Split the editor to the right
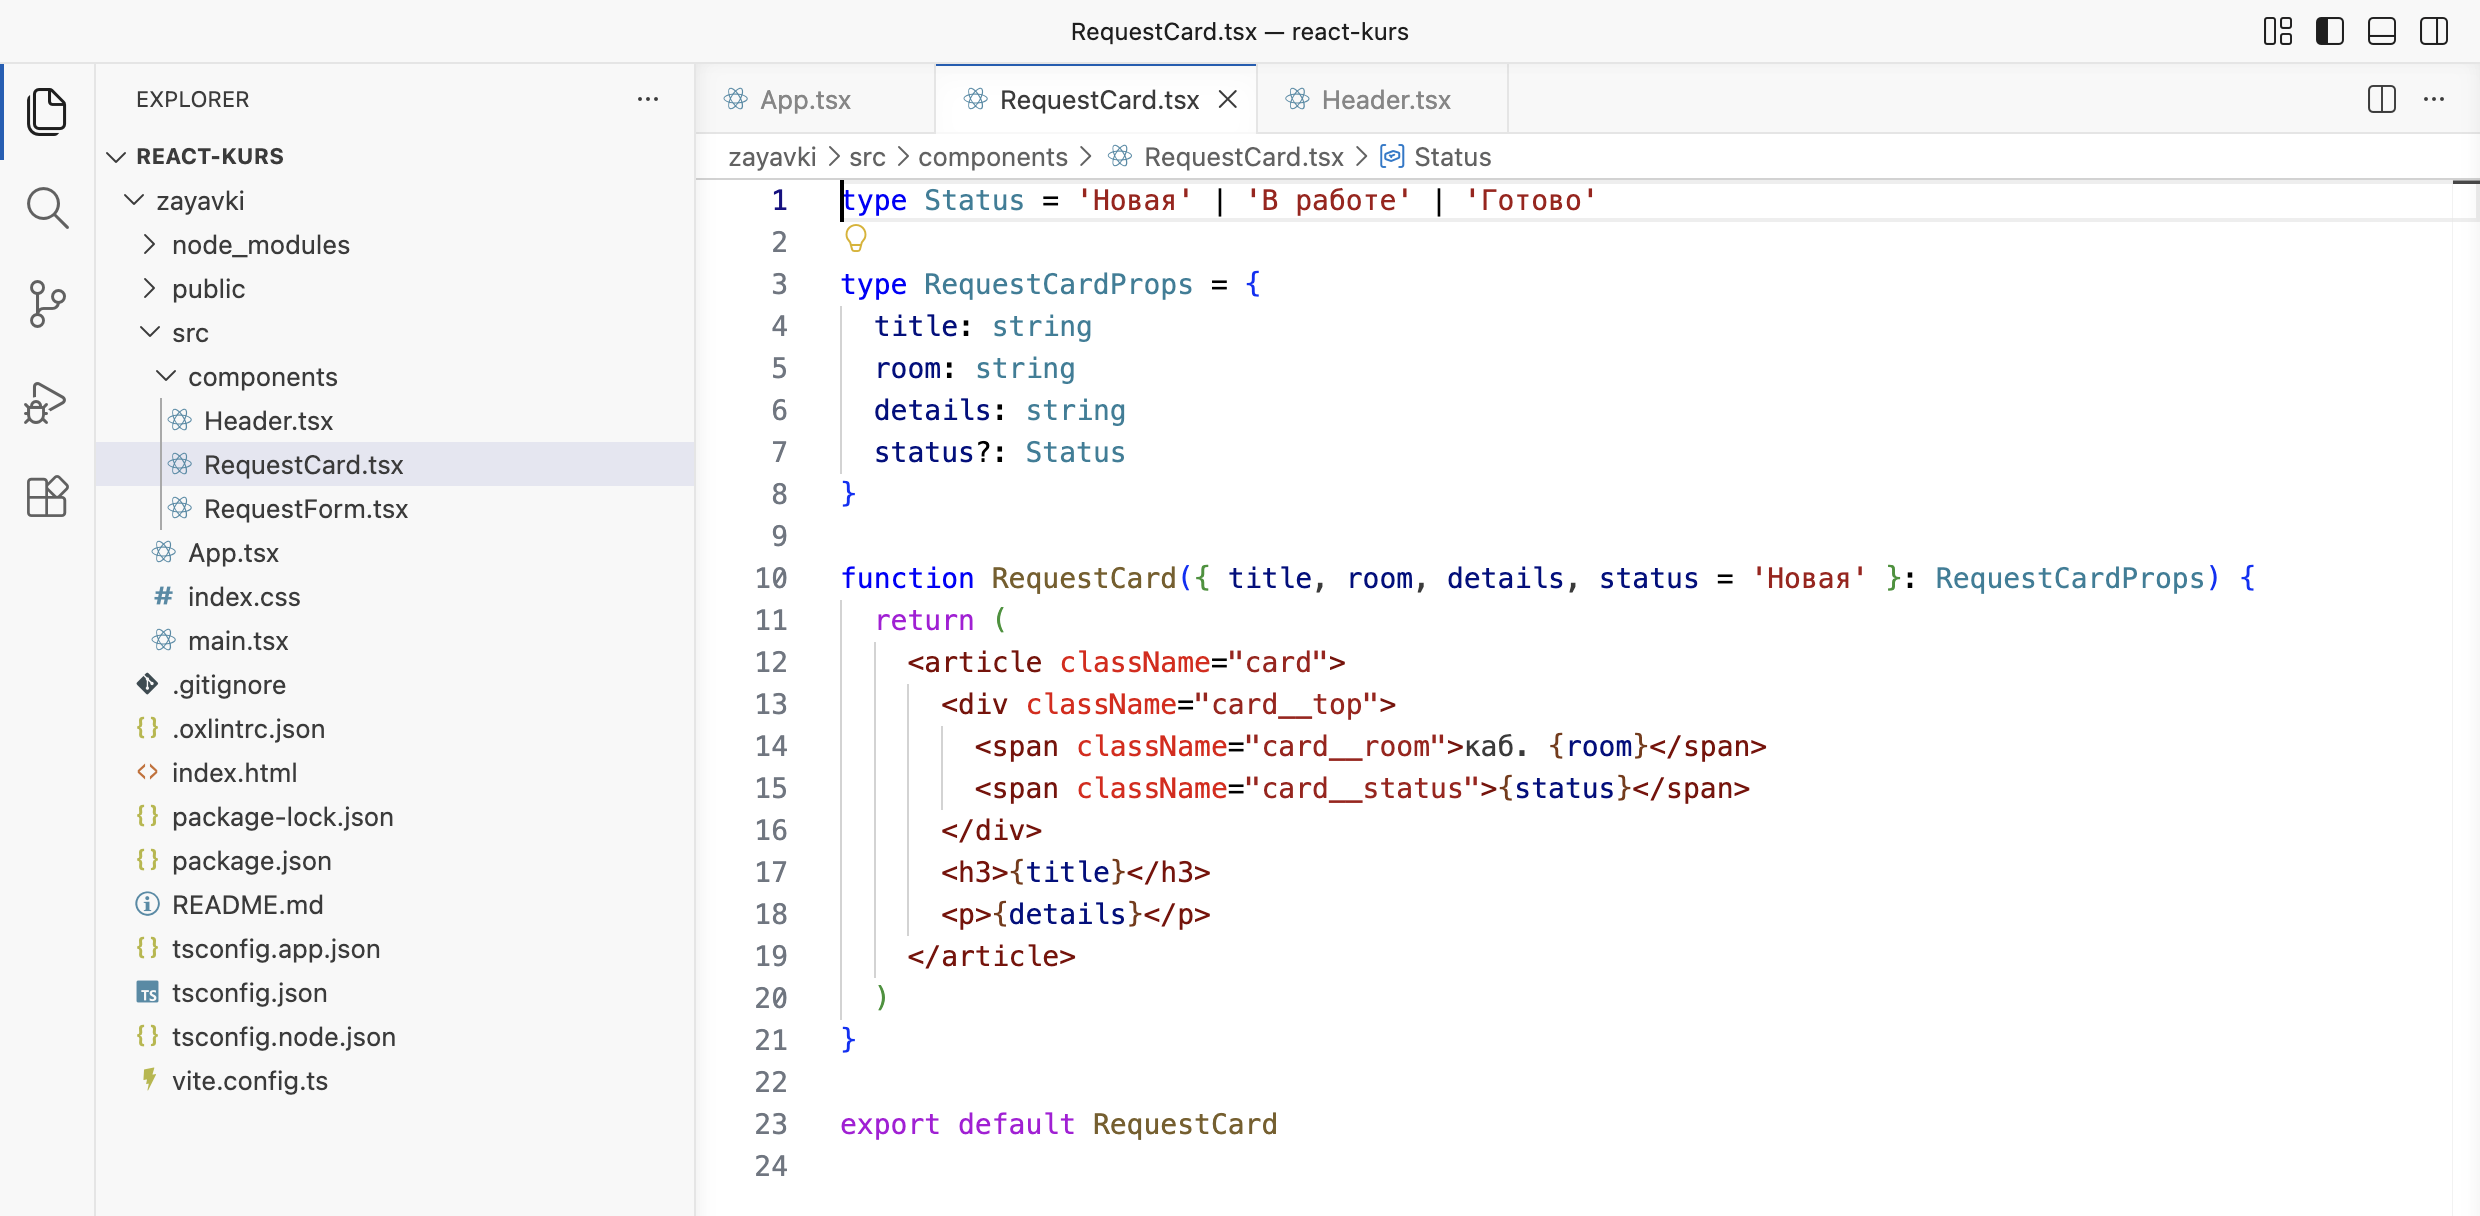The width and height of the screenshot is (2480, 1216). (2382, 99)
